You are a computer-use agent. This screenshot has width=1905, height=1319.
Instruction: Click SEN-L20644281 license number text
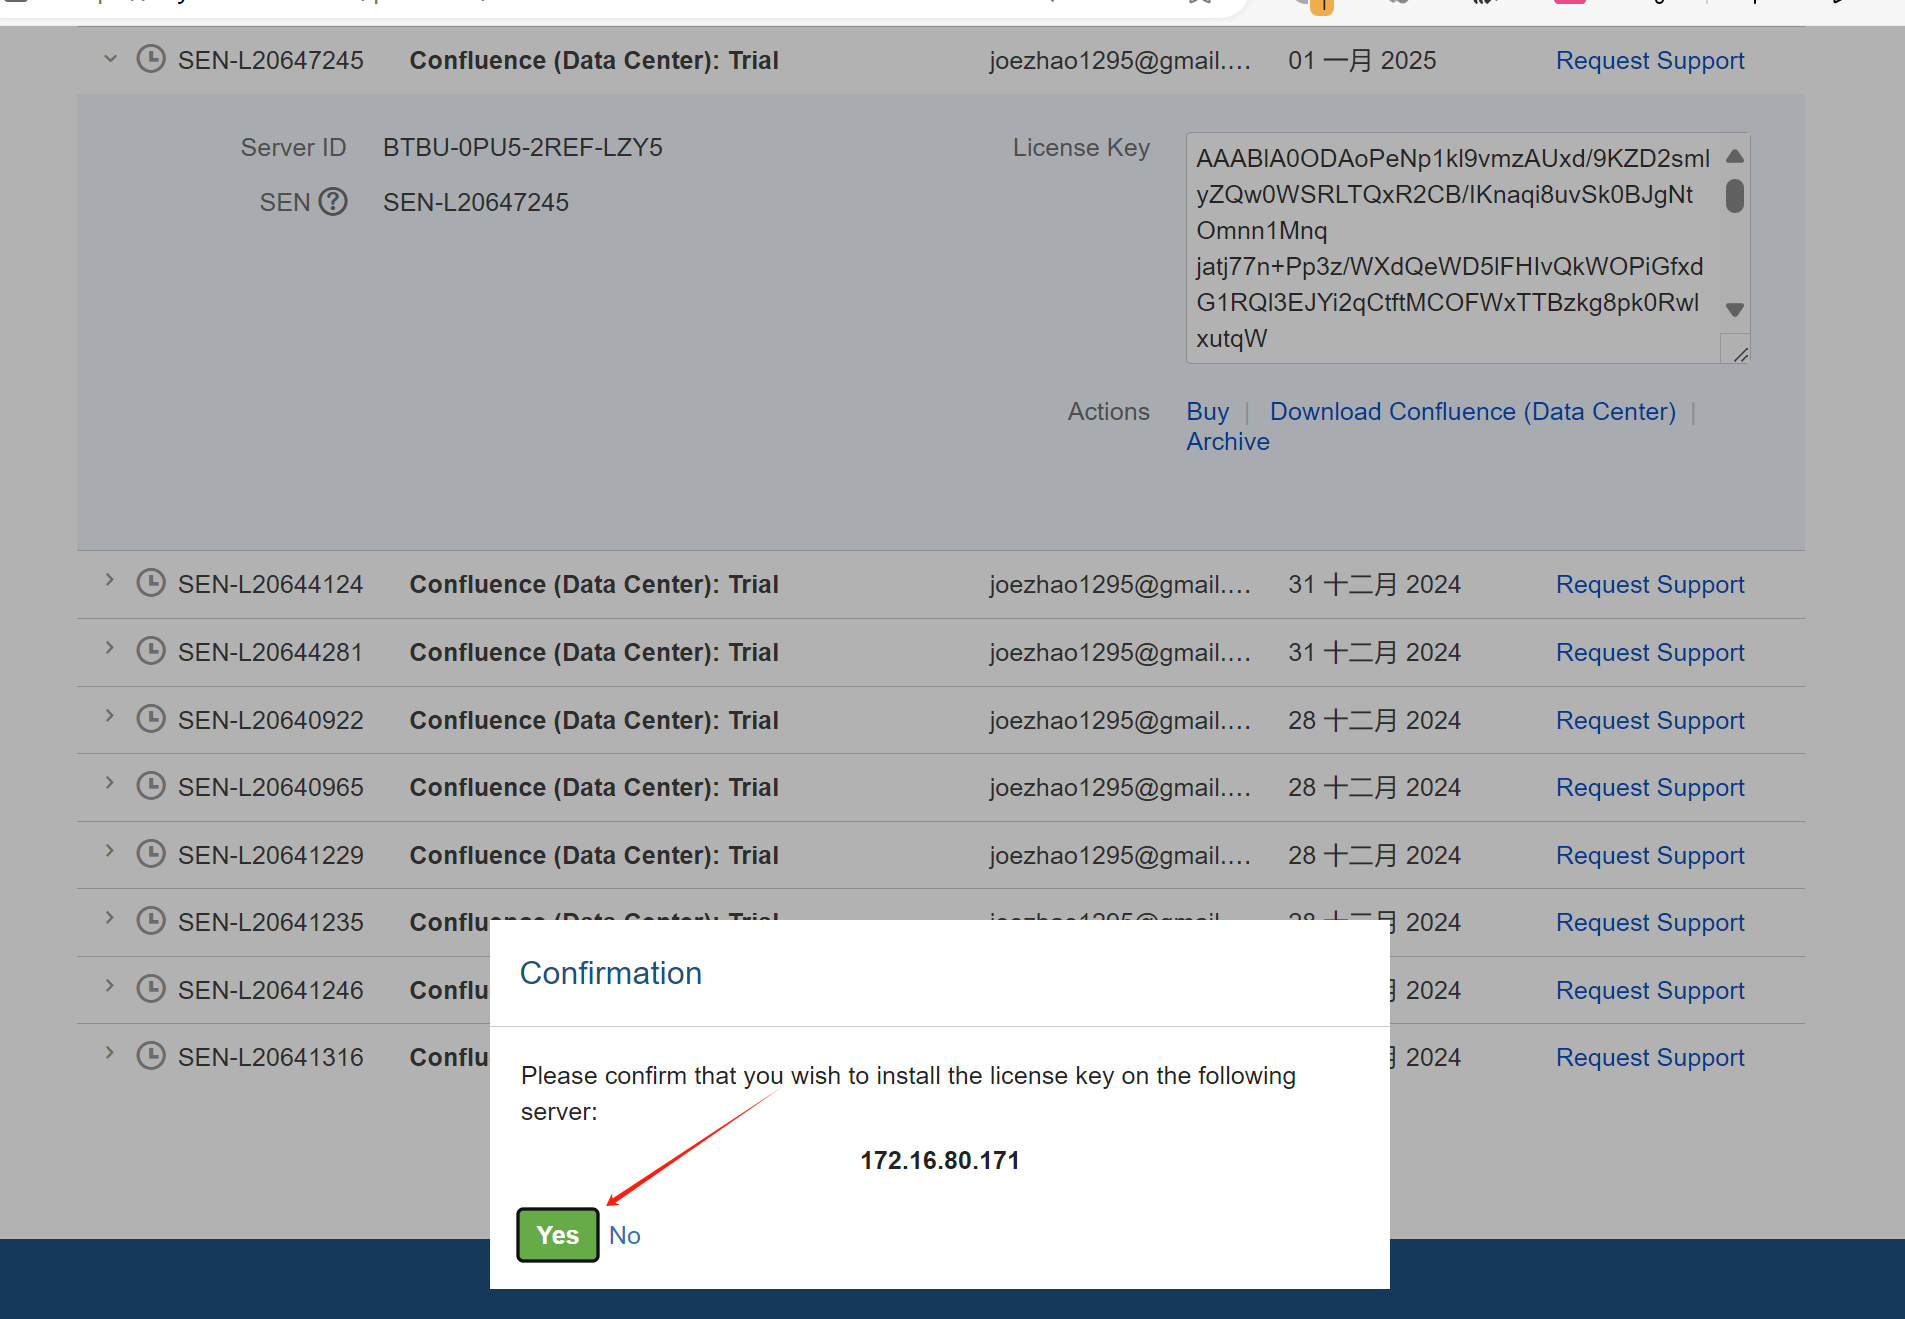(x=270, y=653)
